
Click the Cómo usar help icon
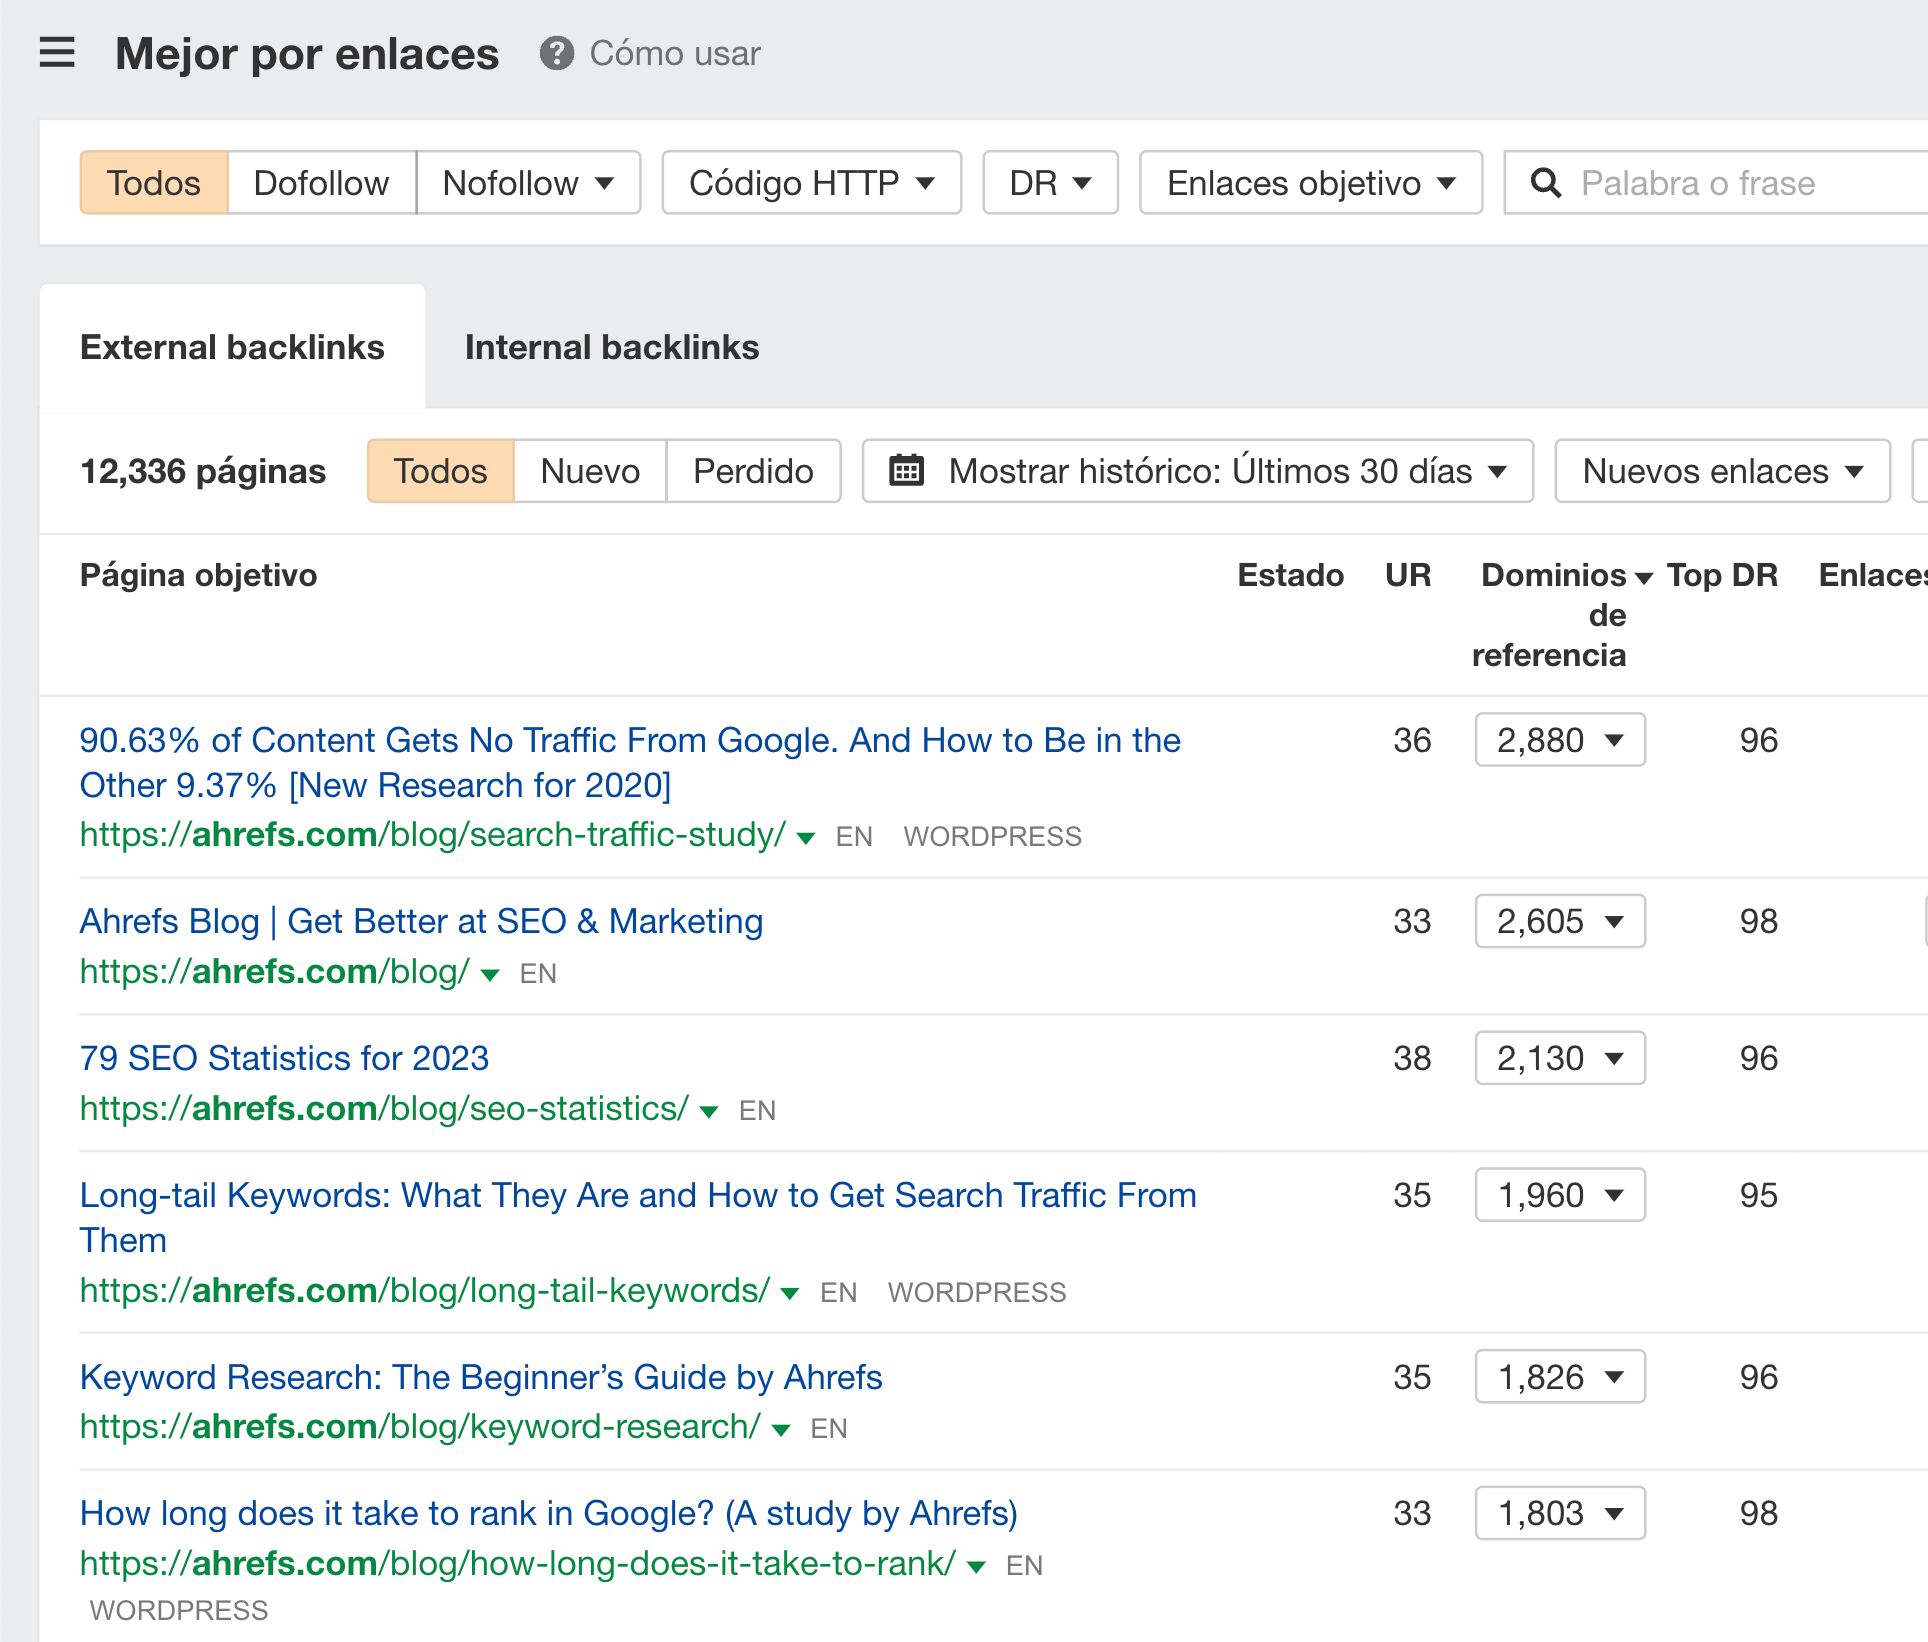pos(557,54)
